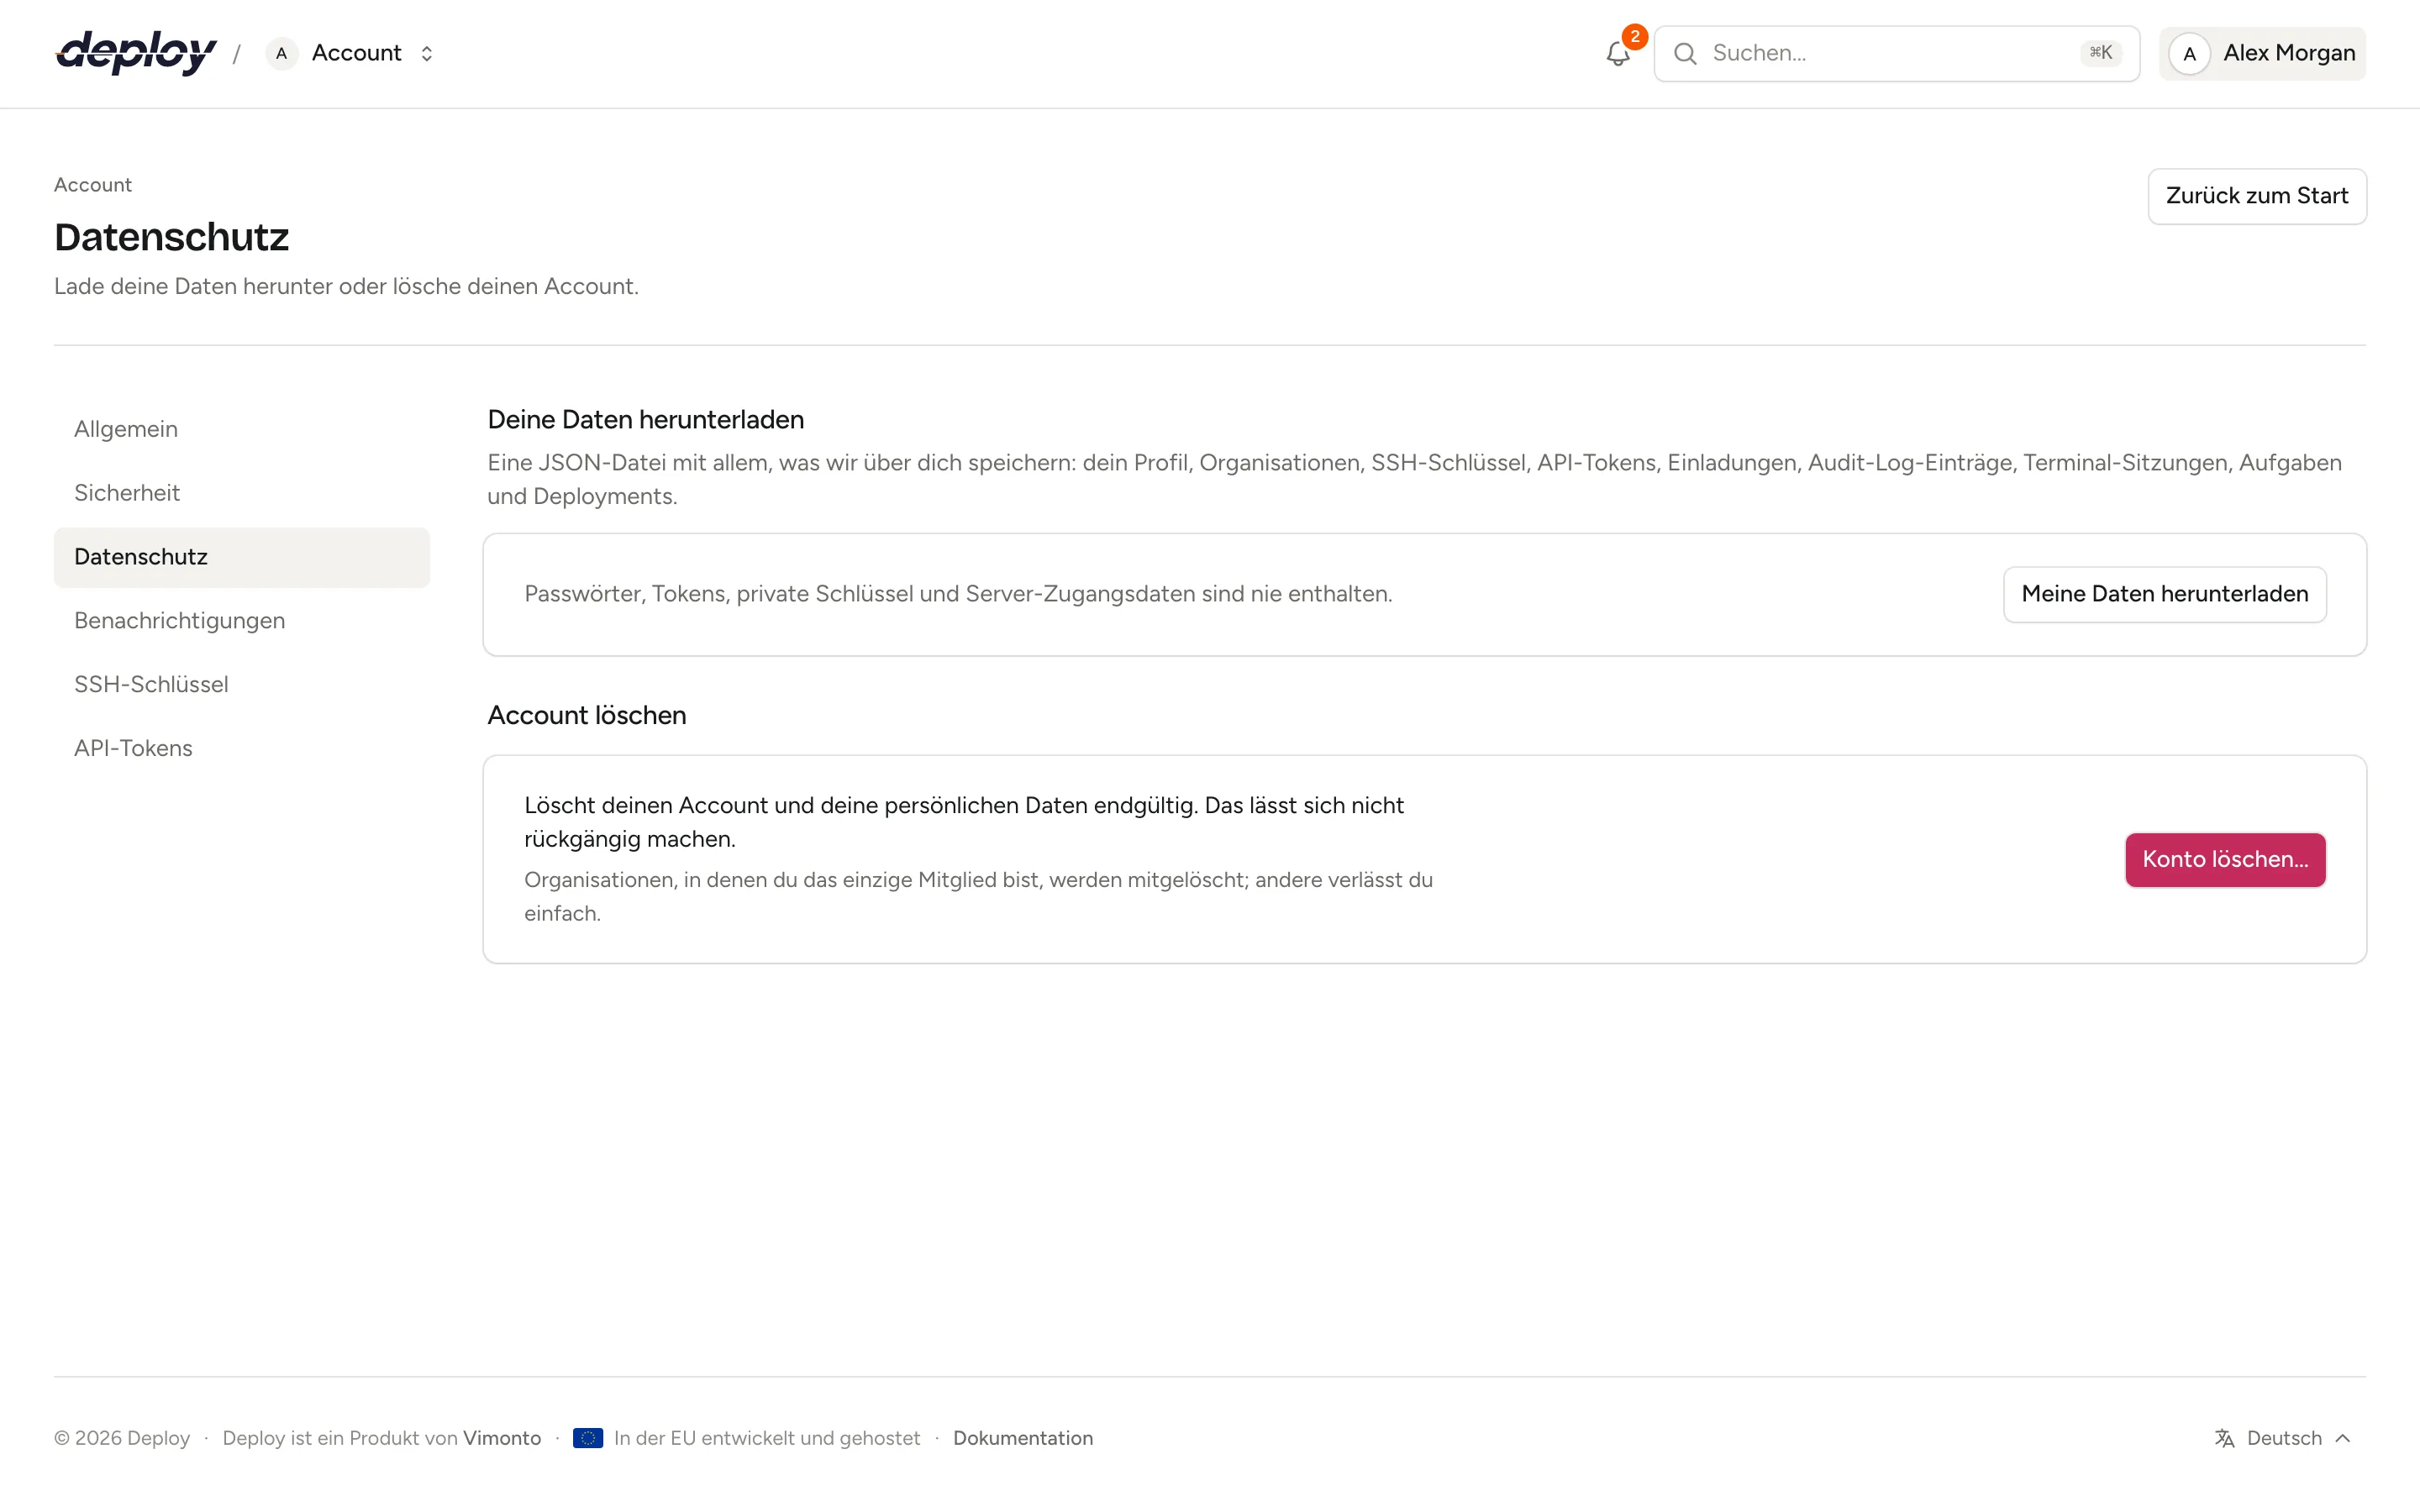This screenshot has width=2420, height=1512.
Task: Click the notification badge showing 2
Action: (1635, 37)
